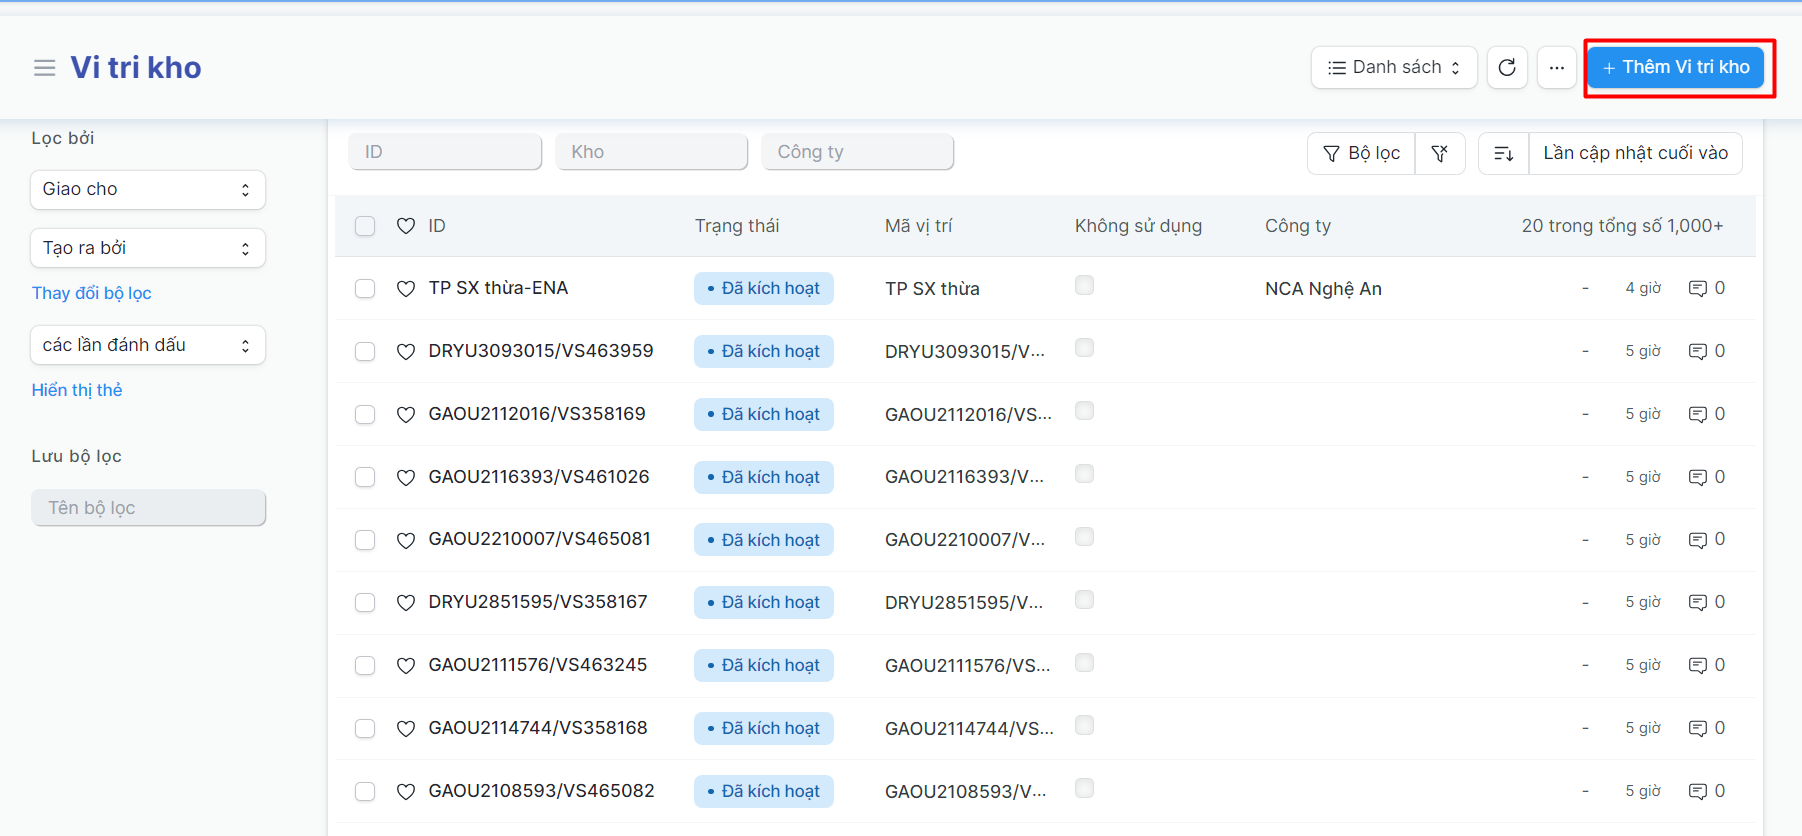Like the TP SX thừa-ENA row heart
The height and width of the screenshot is (836, 1802).
tap(405, 289)
